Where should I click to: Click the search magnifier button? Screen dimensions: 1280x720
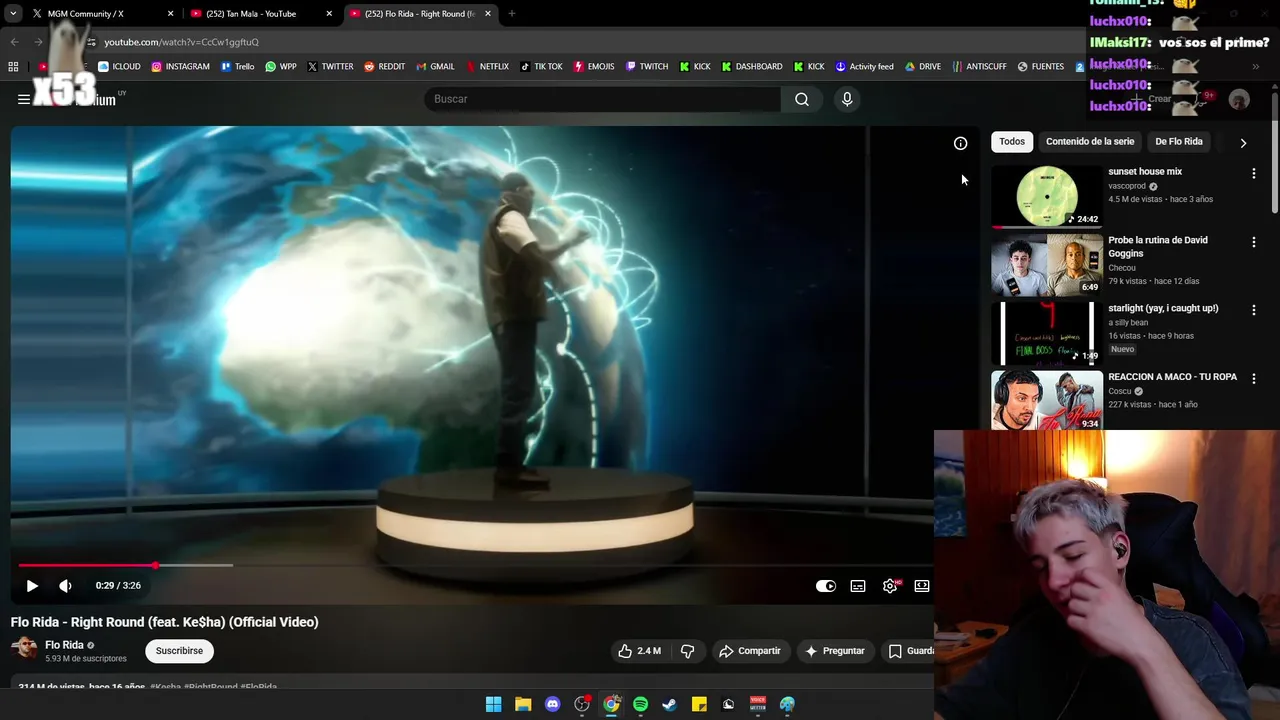(802, 99)
